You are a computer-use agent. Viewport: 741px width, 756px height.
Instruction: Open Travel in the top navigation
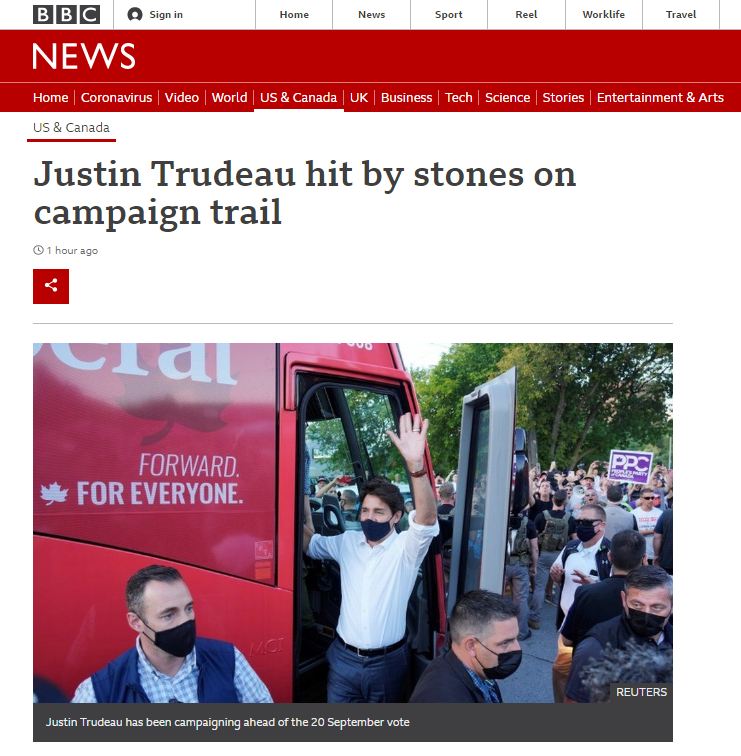(x=681, y=14)
